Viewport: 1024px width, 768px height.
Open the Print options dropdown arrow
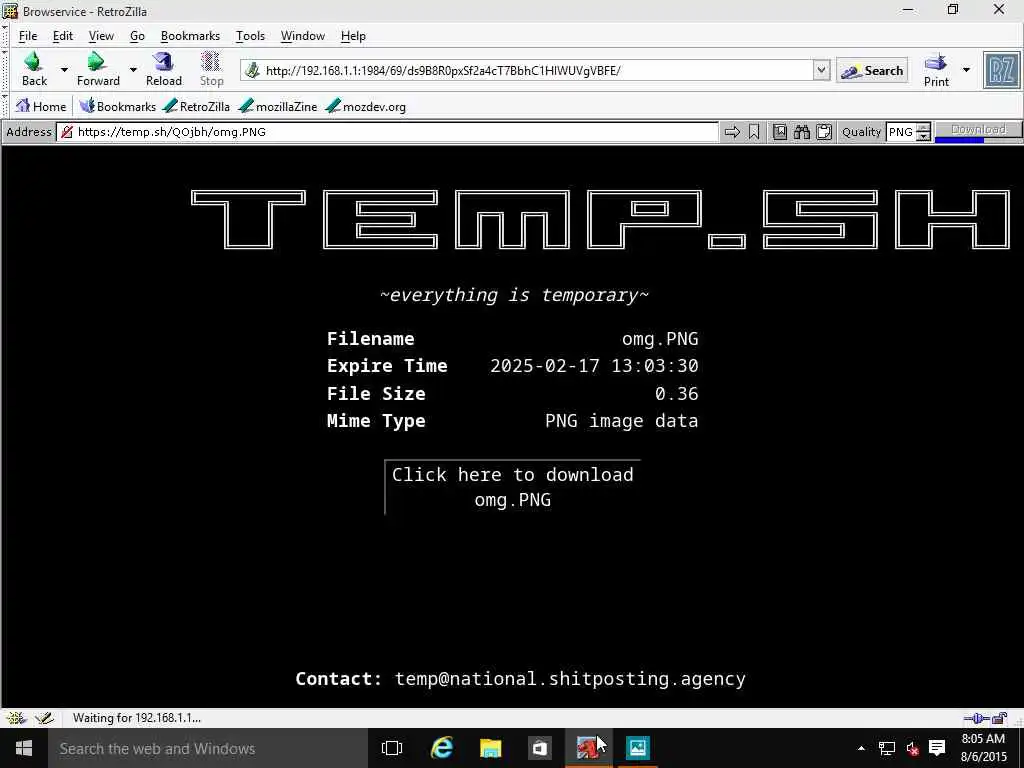[x=966, y=70]
